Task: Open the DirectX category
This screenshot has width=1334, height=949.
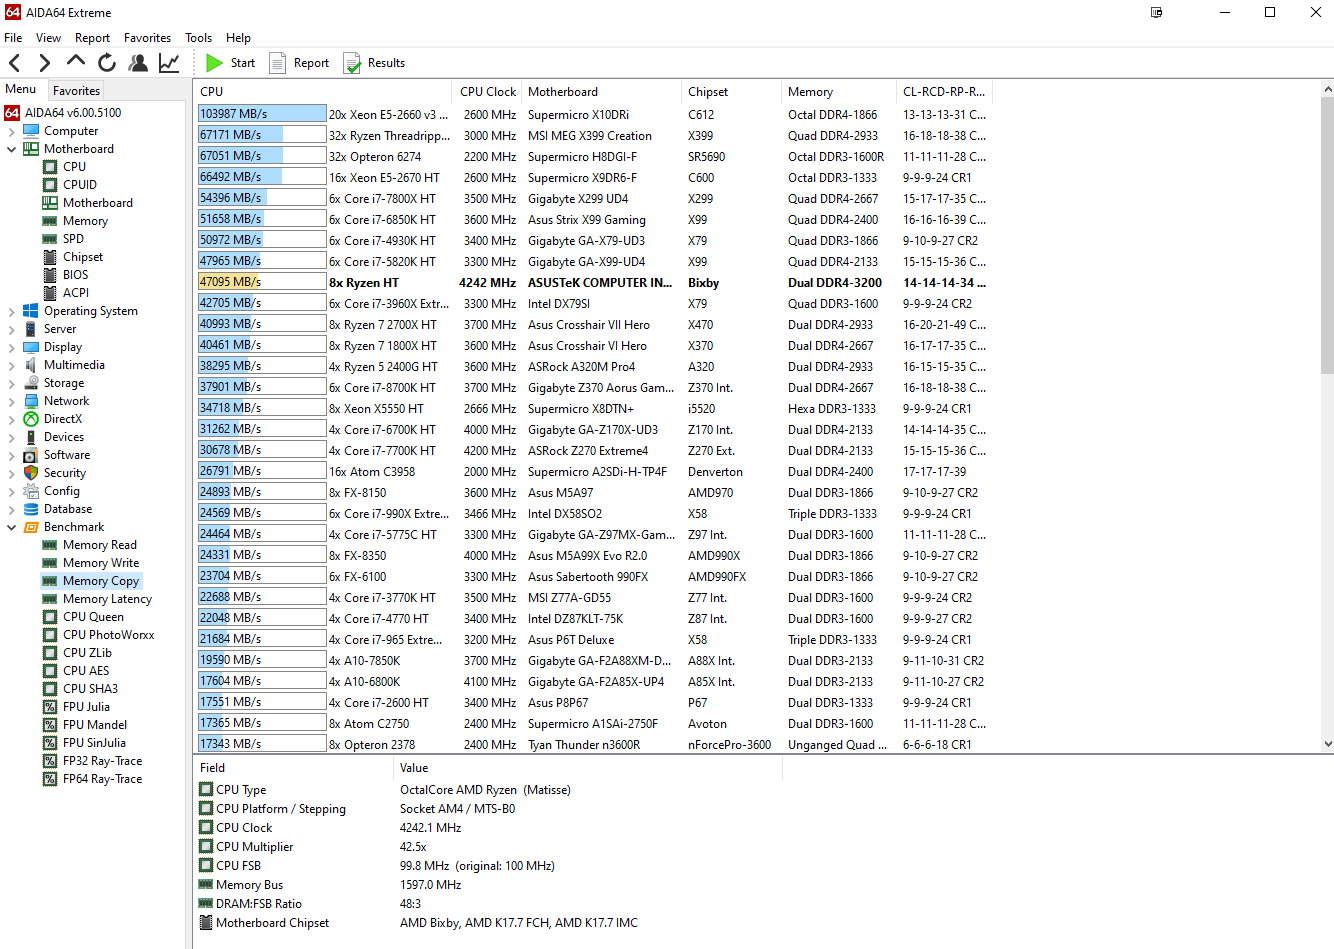Action: [x=62, y=419]
